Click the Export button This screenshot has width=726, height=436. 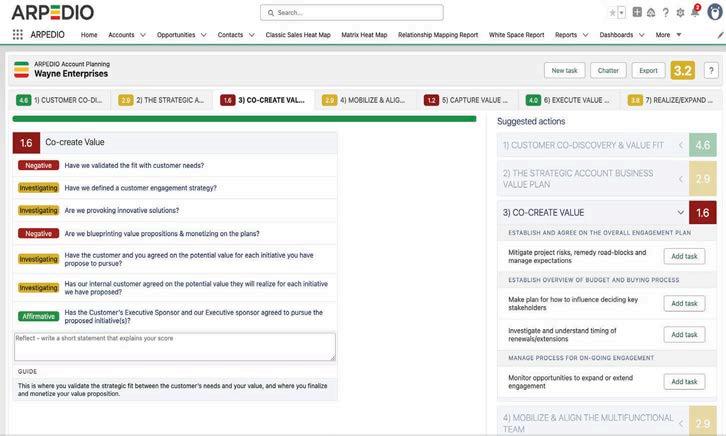click(x=648, y=71)
